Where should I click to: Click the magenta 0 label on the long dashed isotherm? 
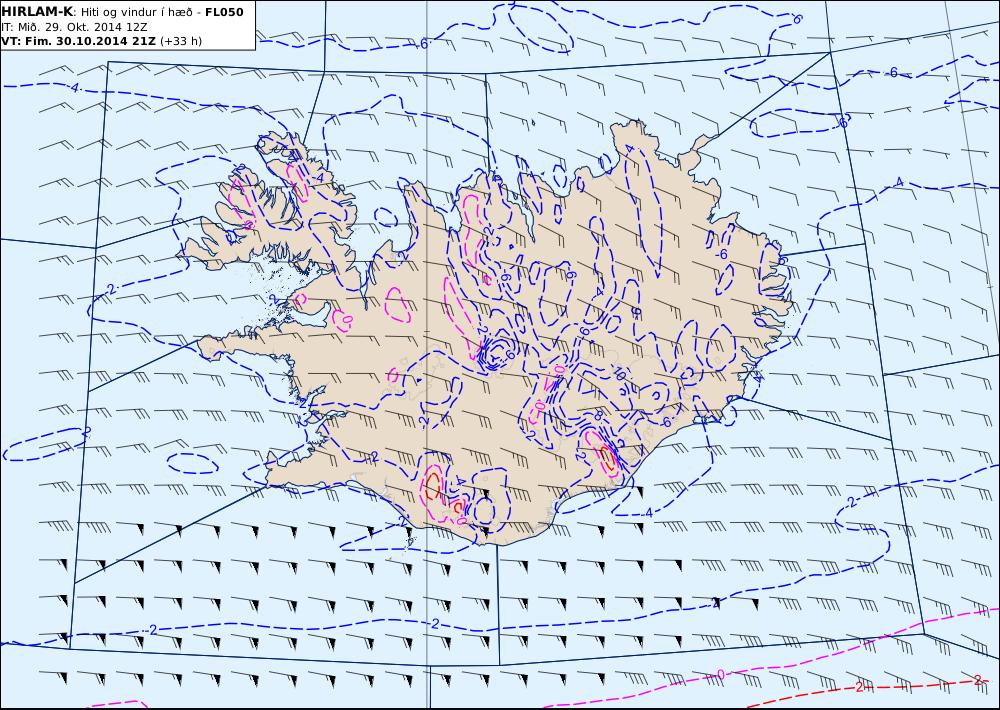[721, 675]
